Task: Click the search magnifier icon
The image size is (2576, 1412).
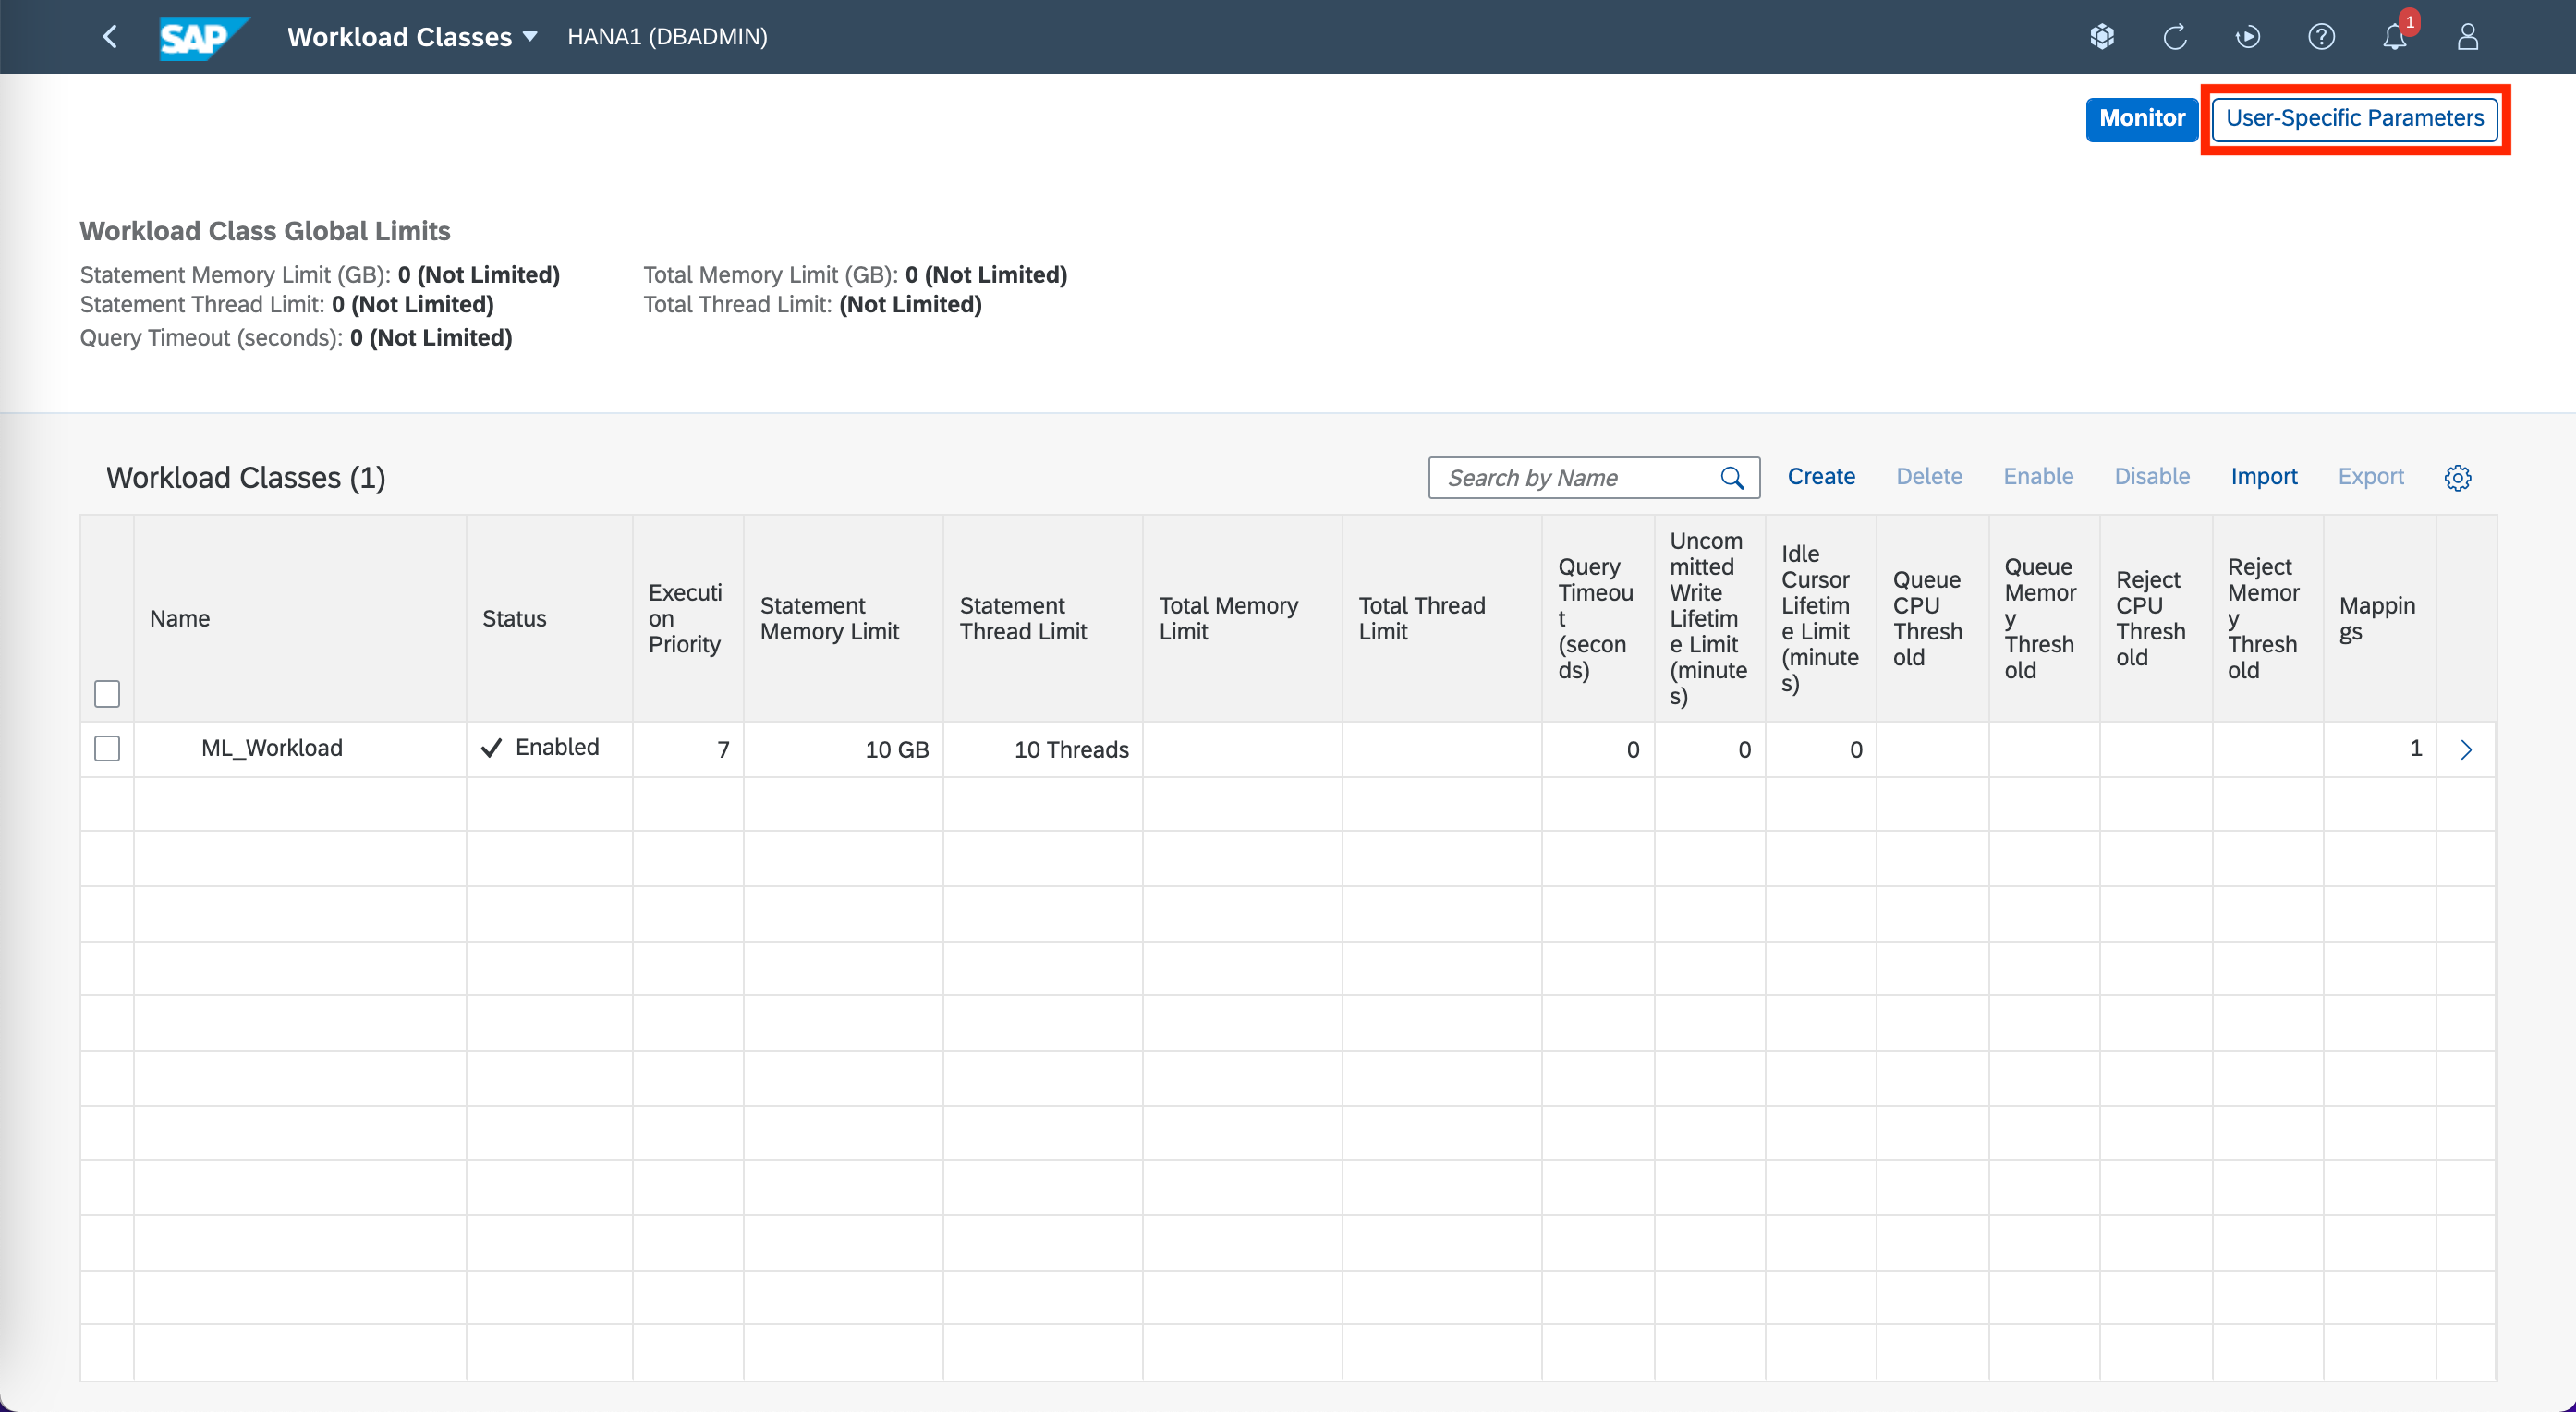Action: tap(1732, 478)
